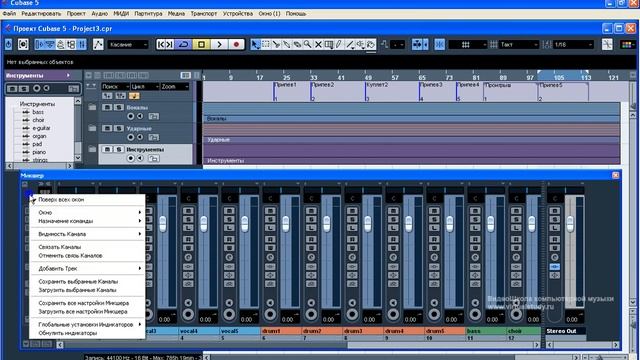Open the Такт grid type dropdown
Viewport: 640px width, 360px height.
pos(520,44)
